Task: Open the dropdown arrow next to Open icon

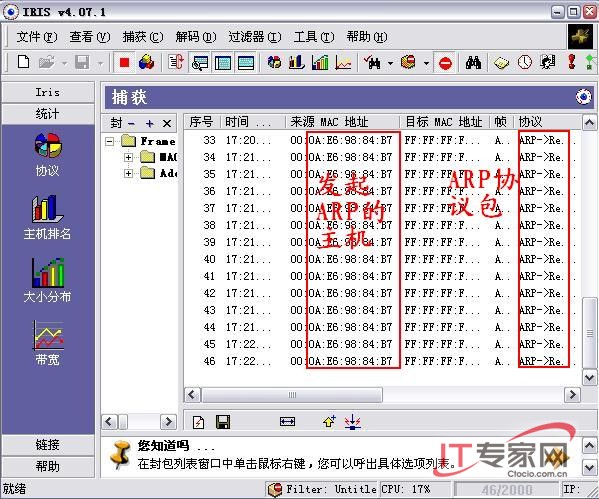Action: (65, 63)
